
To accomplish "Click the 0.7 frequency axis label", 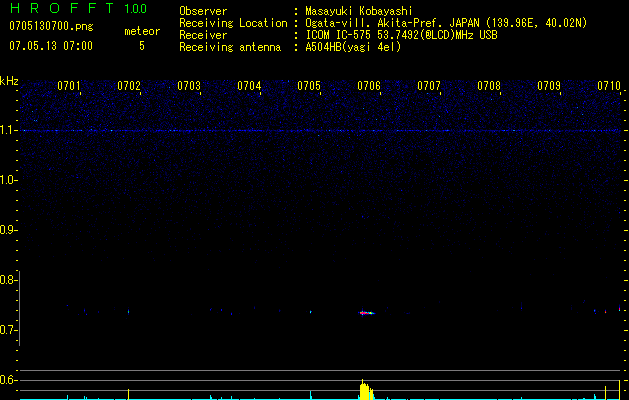I will (8, 330).
